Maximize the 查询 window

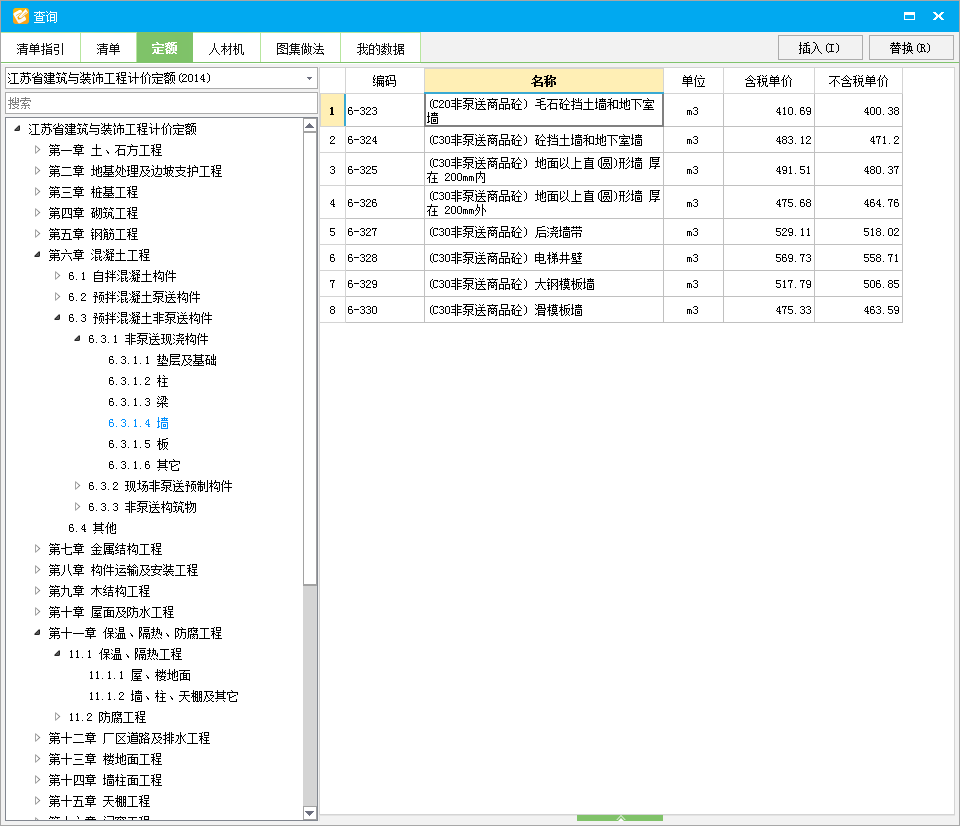pos(909,17)
